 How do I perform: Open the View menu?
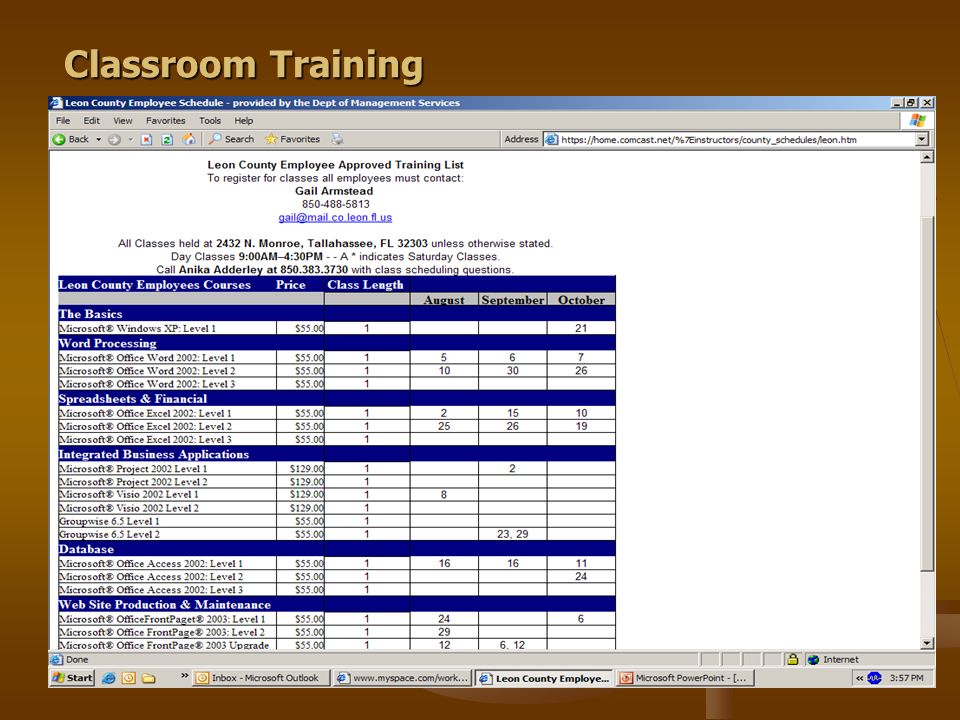pos(122,121)
